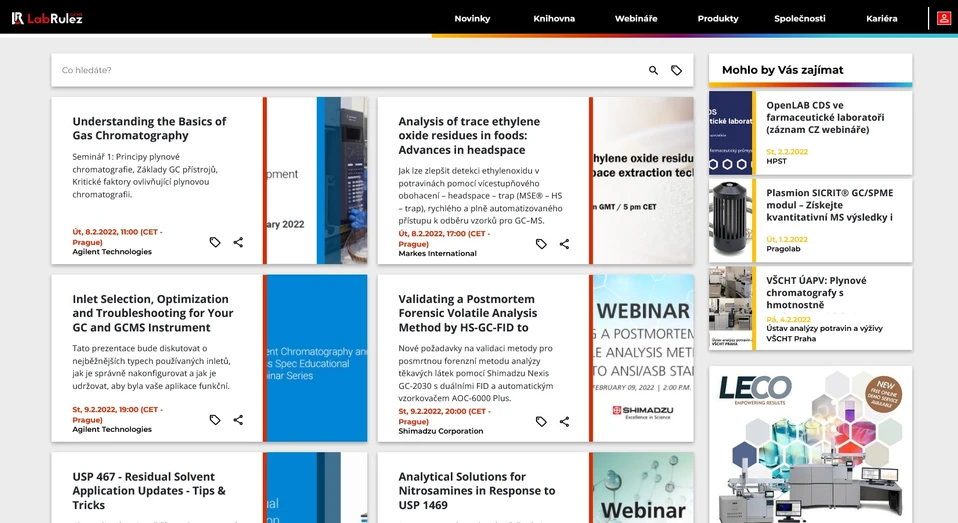Viewport: 958px width, 523px height.
Task: Click 'Agilent Technologies' on Gas Chromatography card
Action: coord(112,252)
